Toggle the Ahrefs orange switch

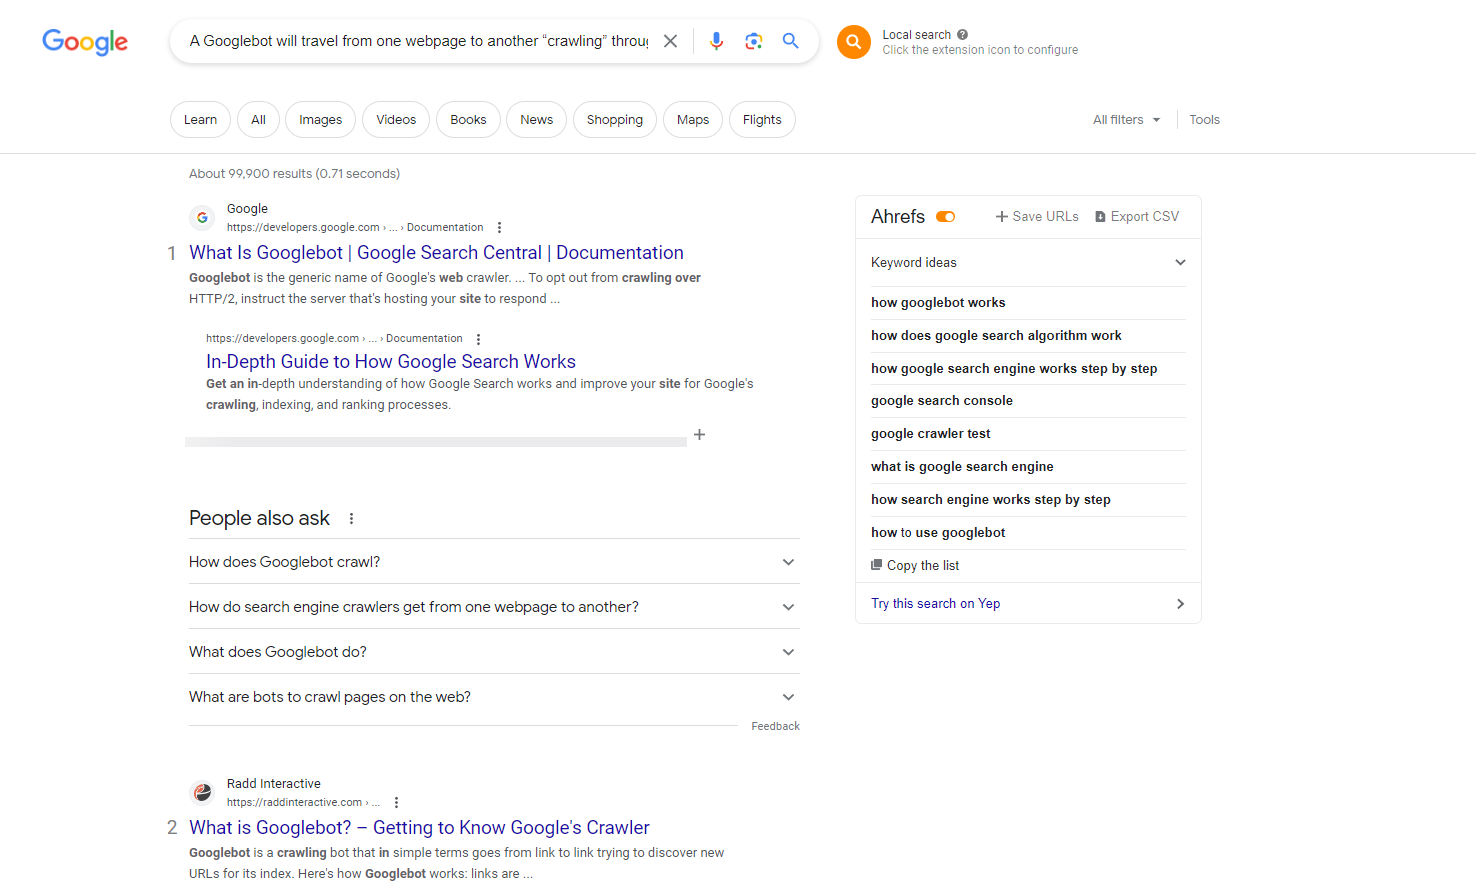945,217
